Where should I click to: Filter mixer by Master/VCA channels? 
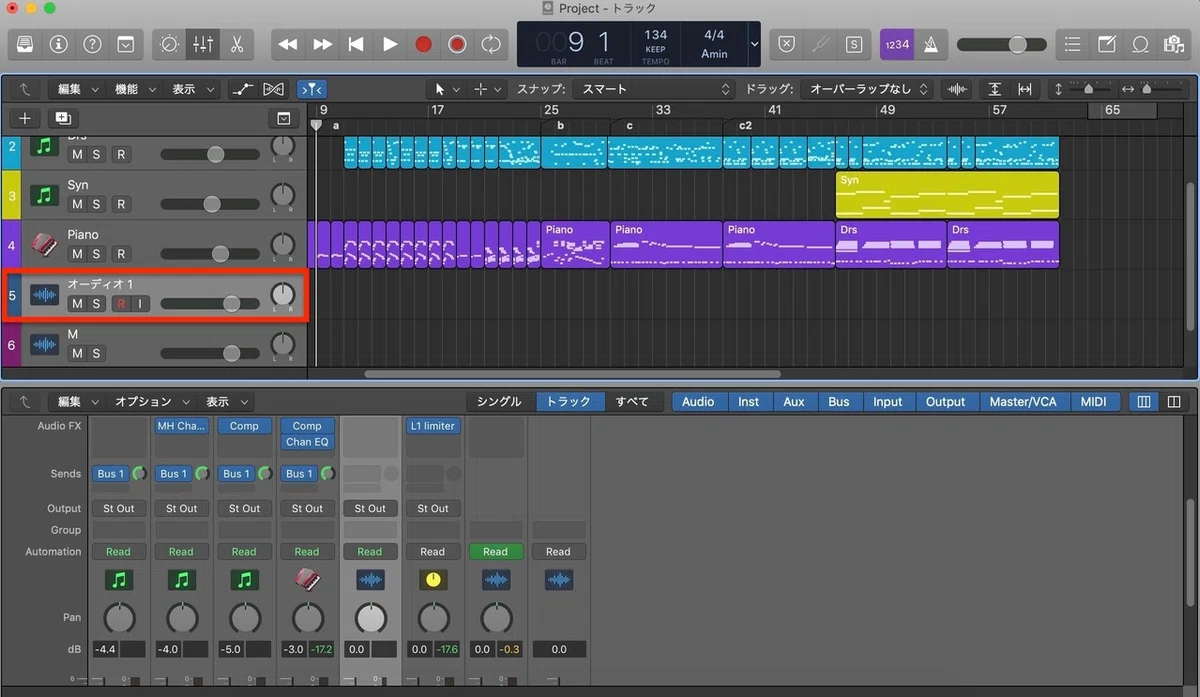point(1022,401)
